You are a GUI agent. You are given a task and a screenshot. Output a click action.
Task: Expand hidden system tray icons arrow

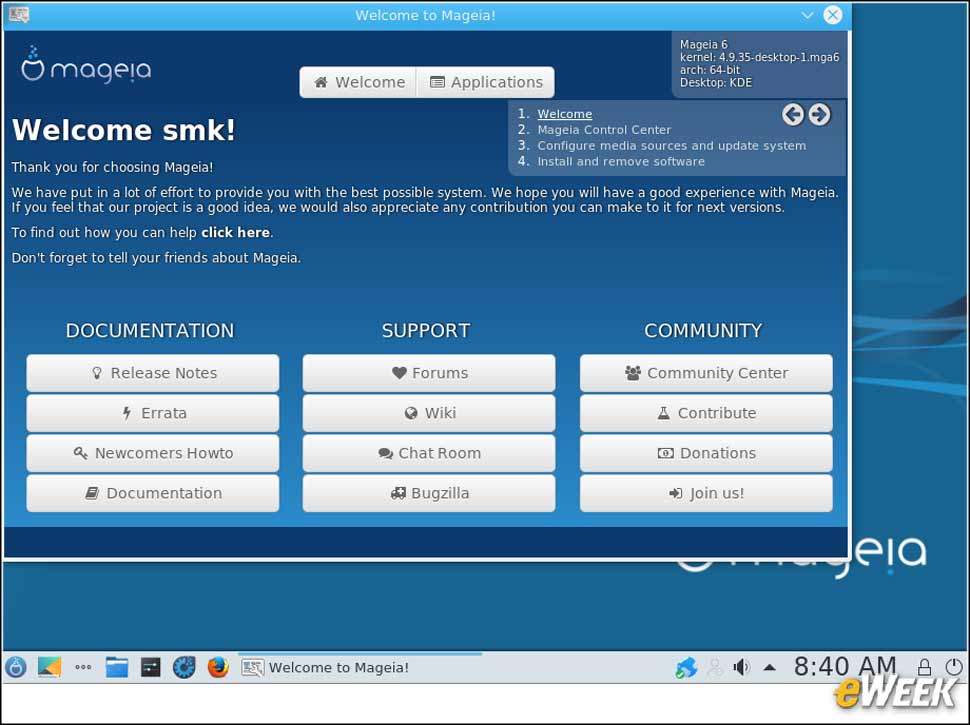(770, 667)
